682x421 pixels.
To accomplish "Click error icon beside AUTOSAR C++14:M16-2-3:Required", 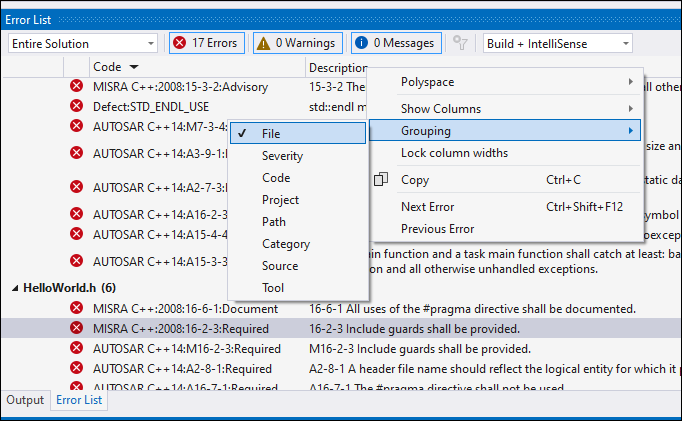I will 77,348.
